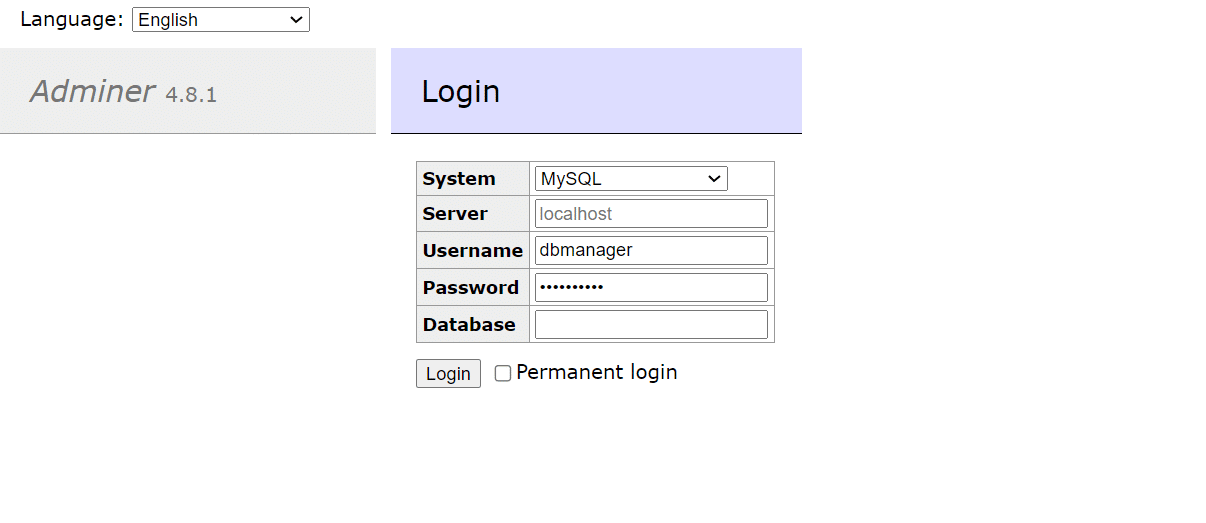Click the Login page heading
Image resolution: width=1206 pixels, height=523 pixels.
coord(461,91)
